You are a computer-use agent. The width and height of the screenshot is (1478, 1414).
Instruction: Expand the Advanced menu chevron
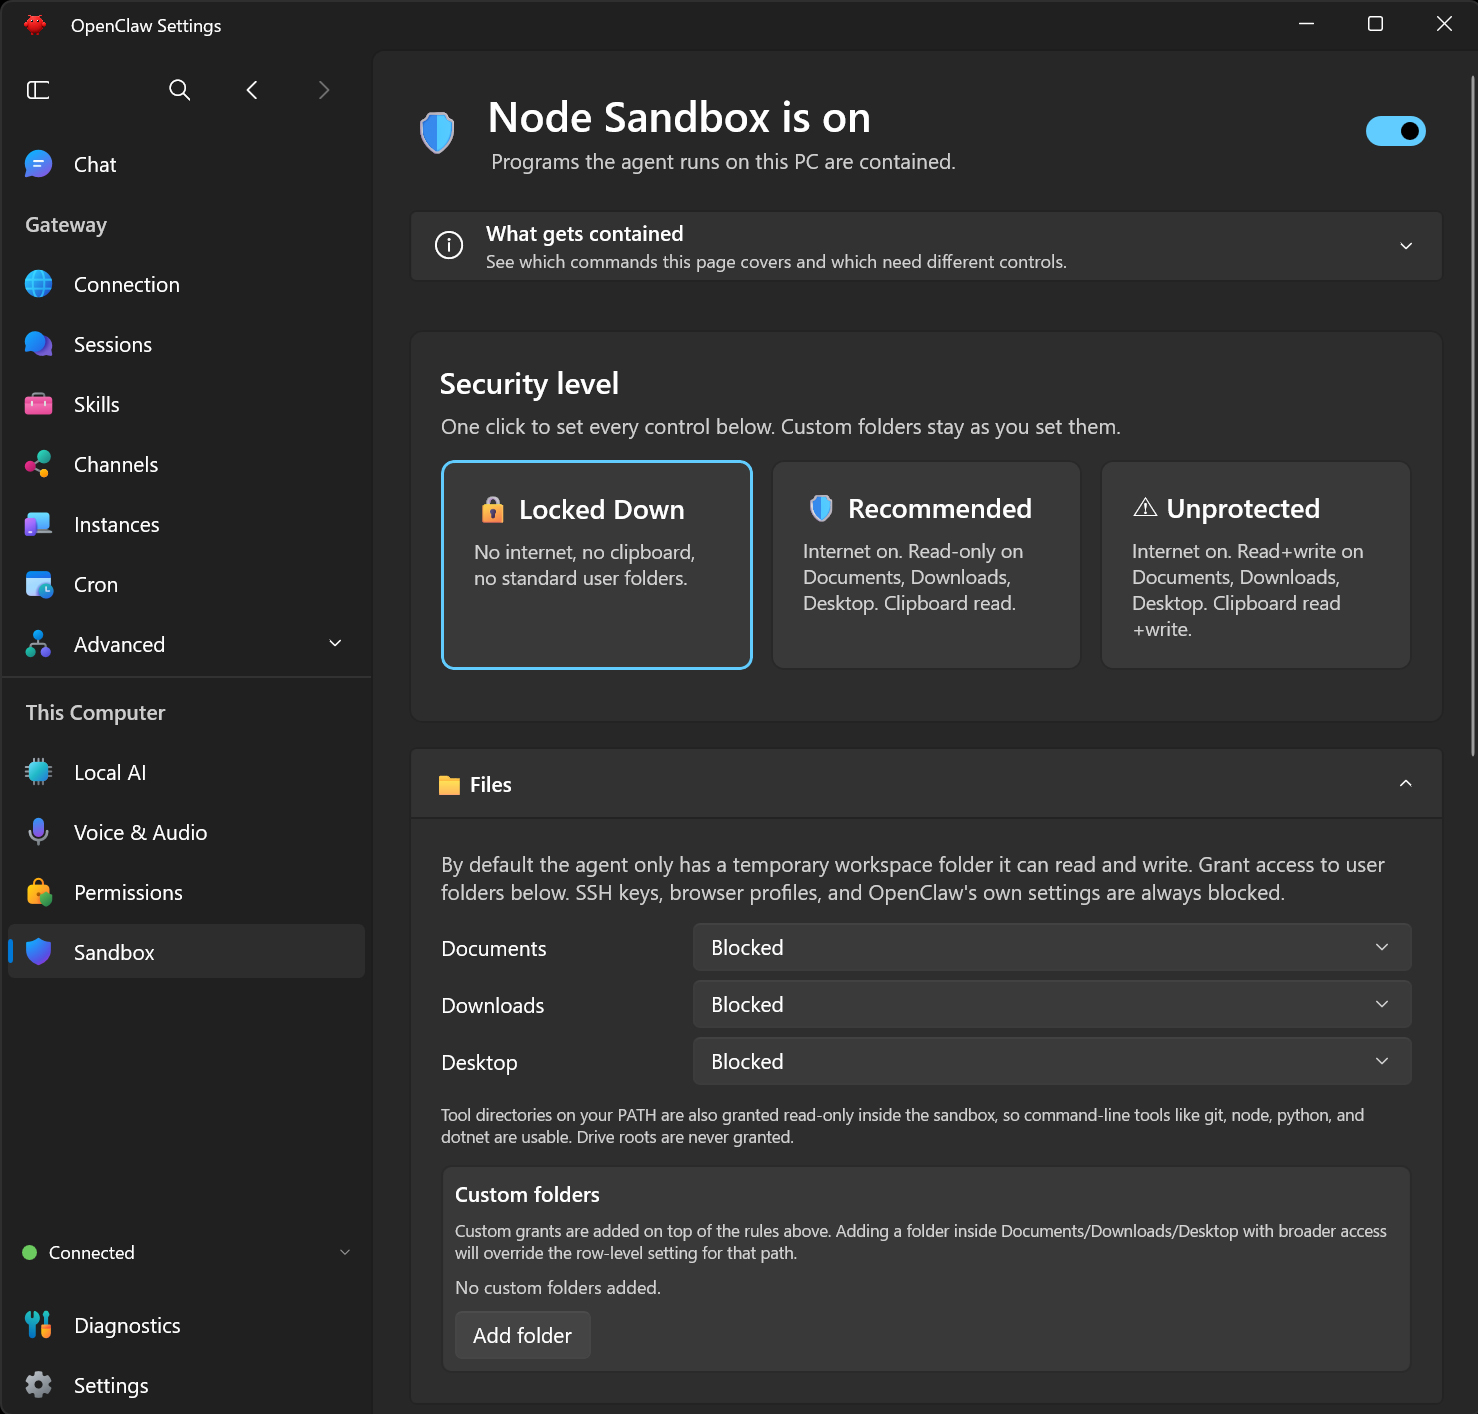[x=336, y=644]
